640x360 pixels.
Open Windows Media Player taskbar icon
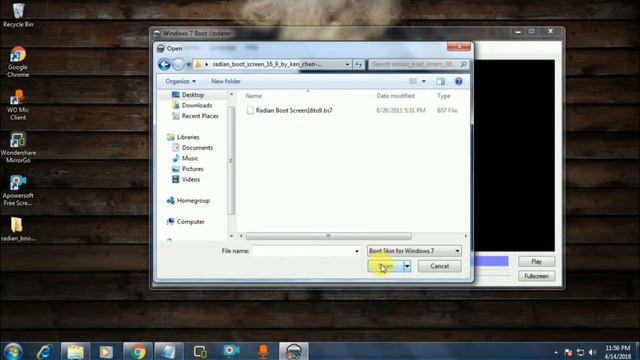coord(106,351)
